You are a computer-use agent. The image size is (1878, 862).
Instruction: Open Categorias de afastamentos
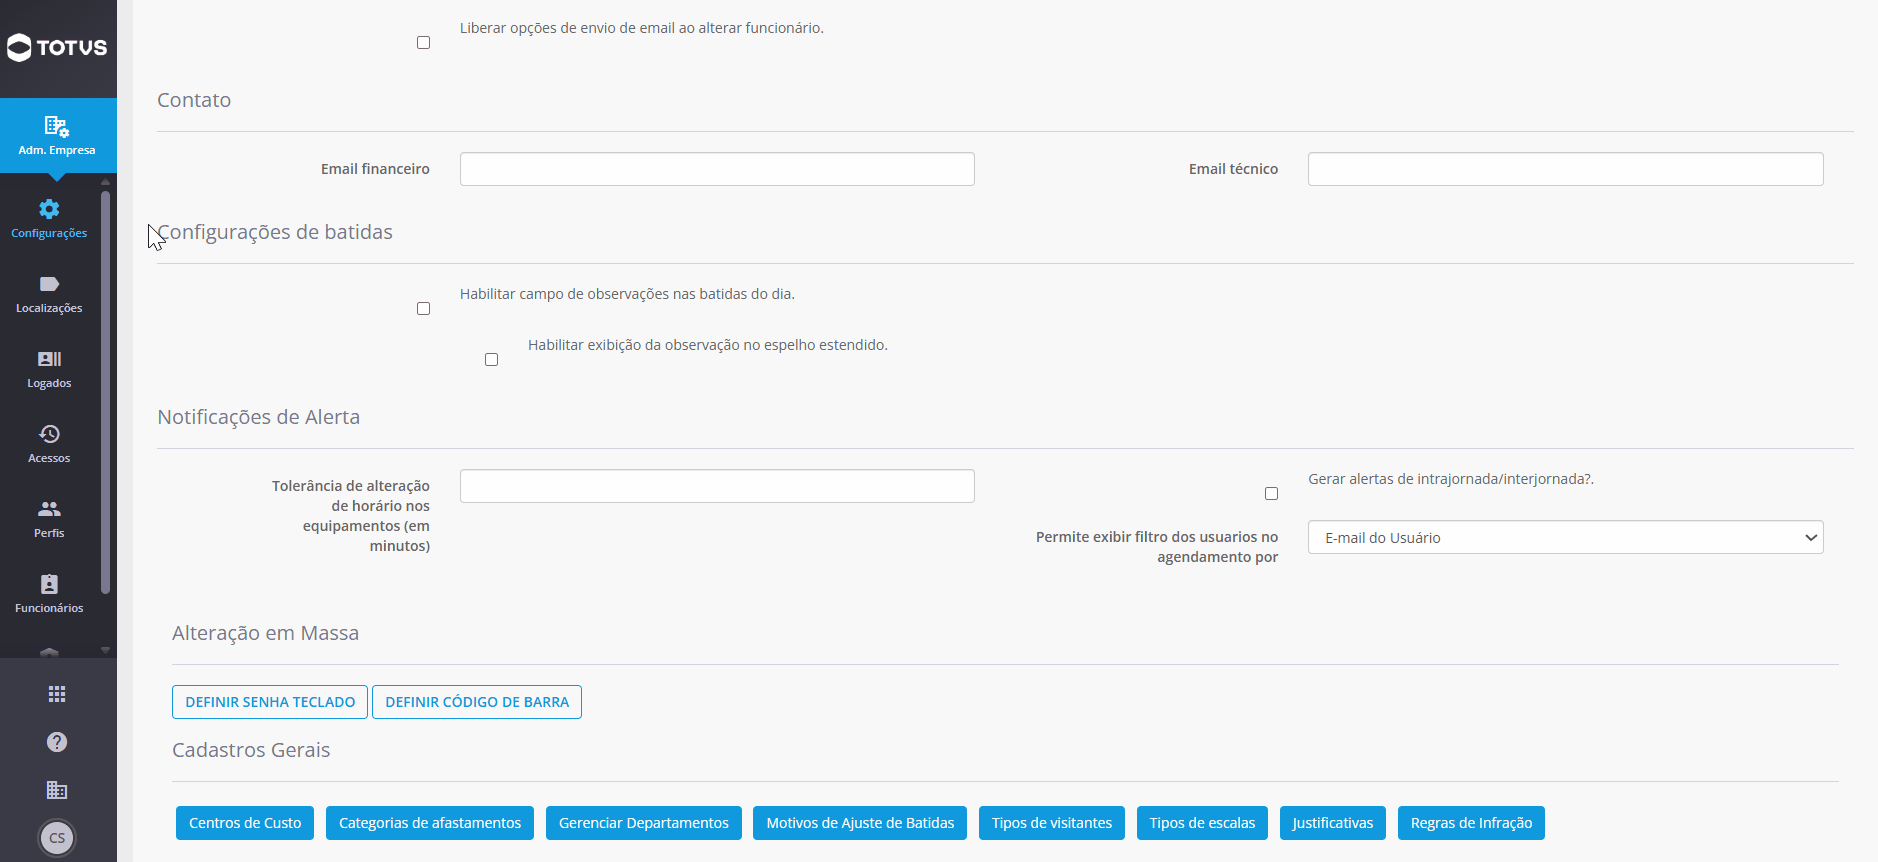[430, 823]
